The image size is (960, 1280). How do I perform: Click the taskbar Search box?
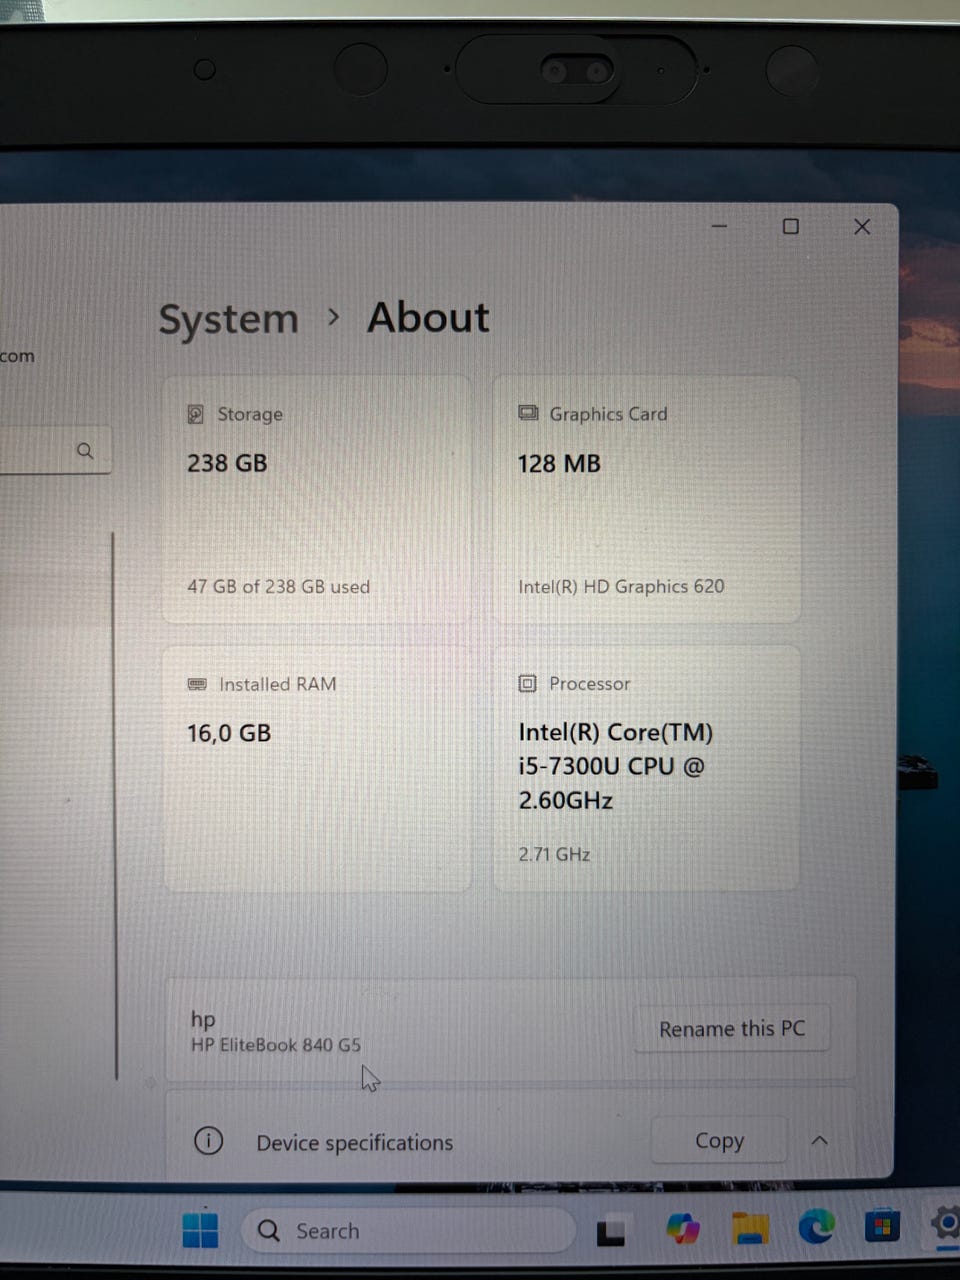[408, 1231]
